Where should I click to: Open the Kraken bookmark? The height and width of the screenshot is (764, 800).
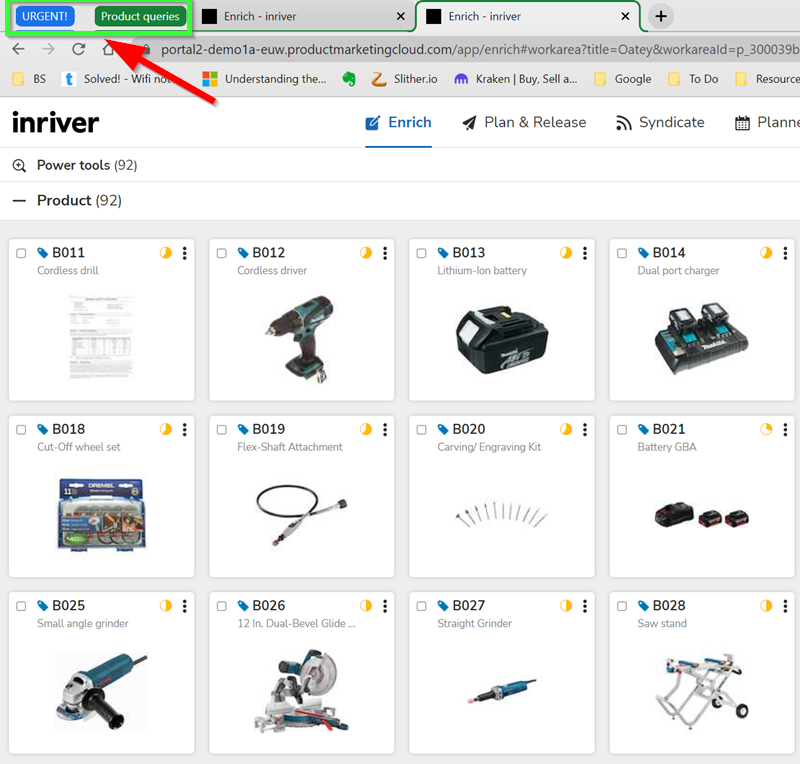[x=515, y=79]
